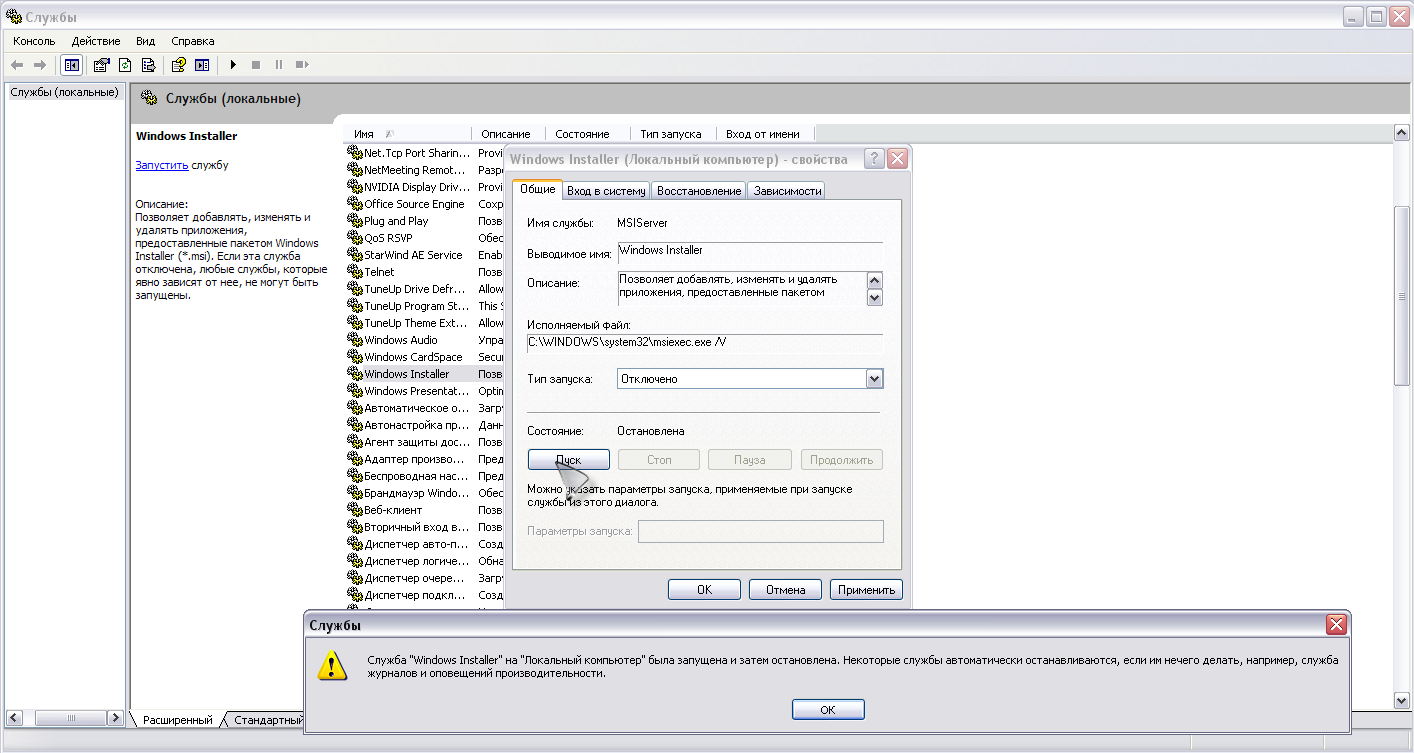Viewport: 1414px width, 753px height.
Task: Click the Отмена button
Action: (785, 590)
